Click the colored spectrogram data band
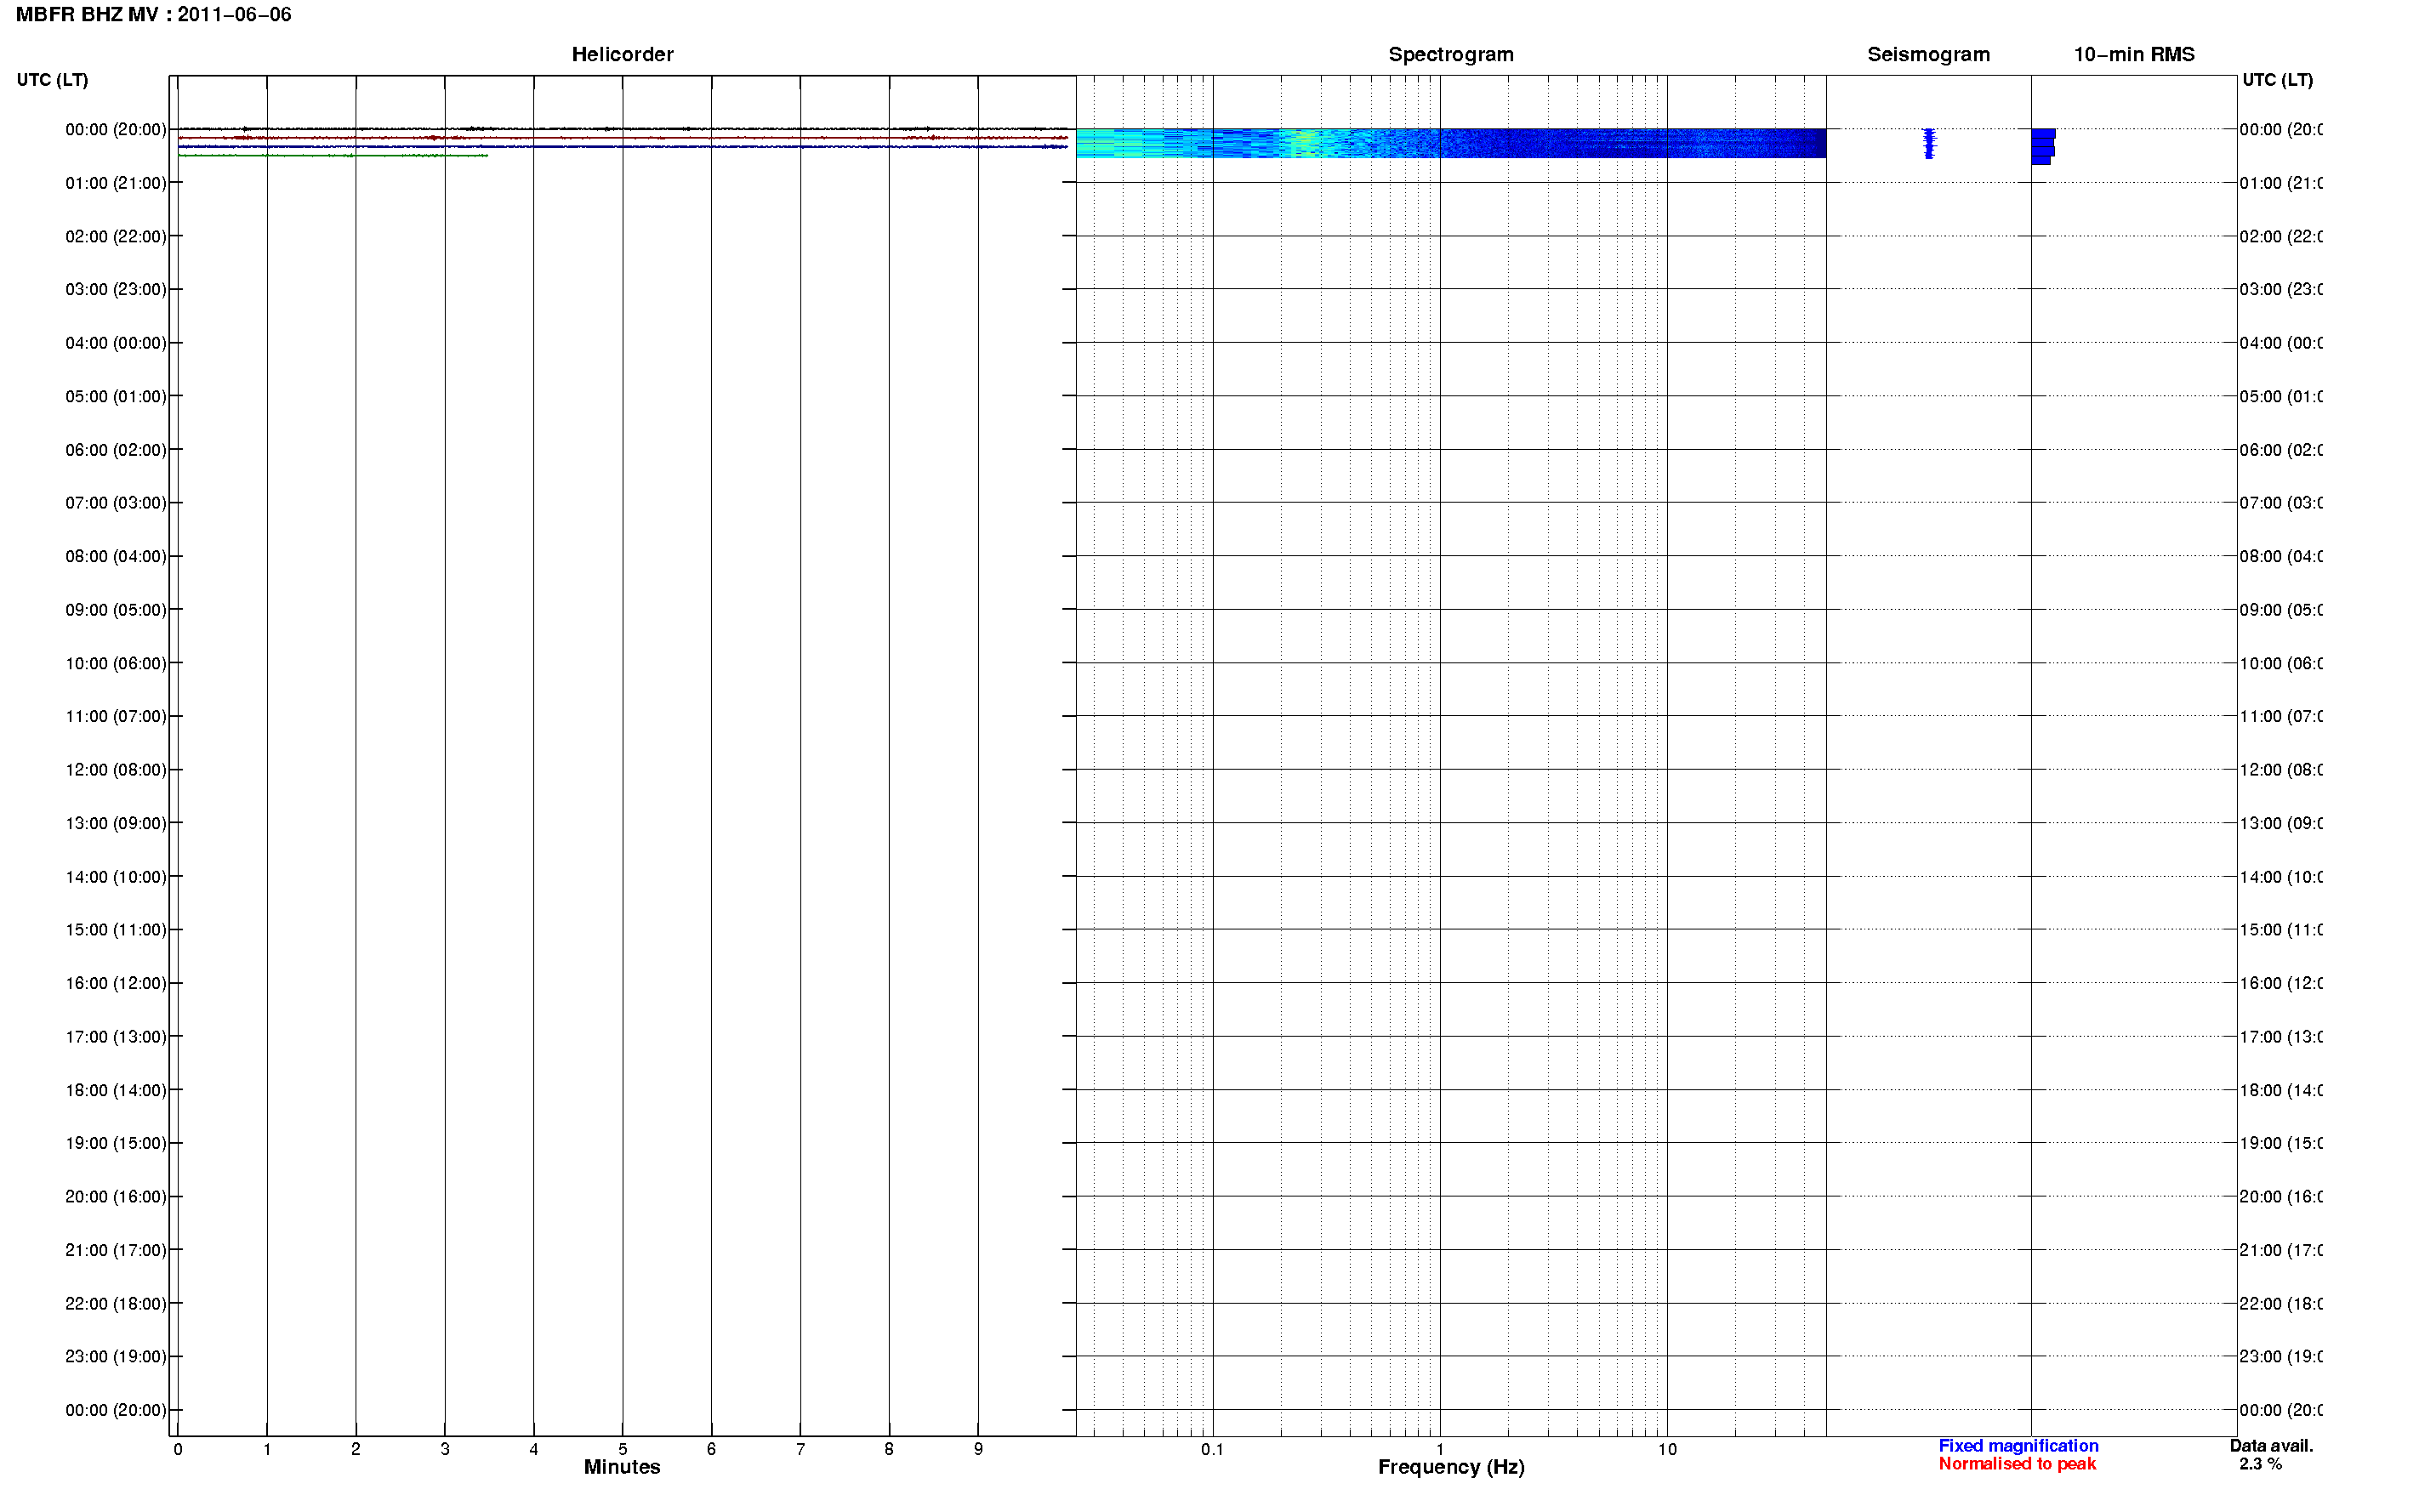The height and width of the screenshot is (1512, 2419). [1451, 143]
